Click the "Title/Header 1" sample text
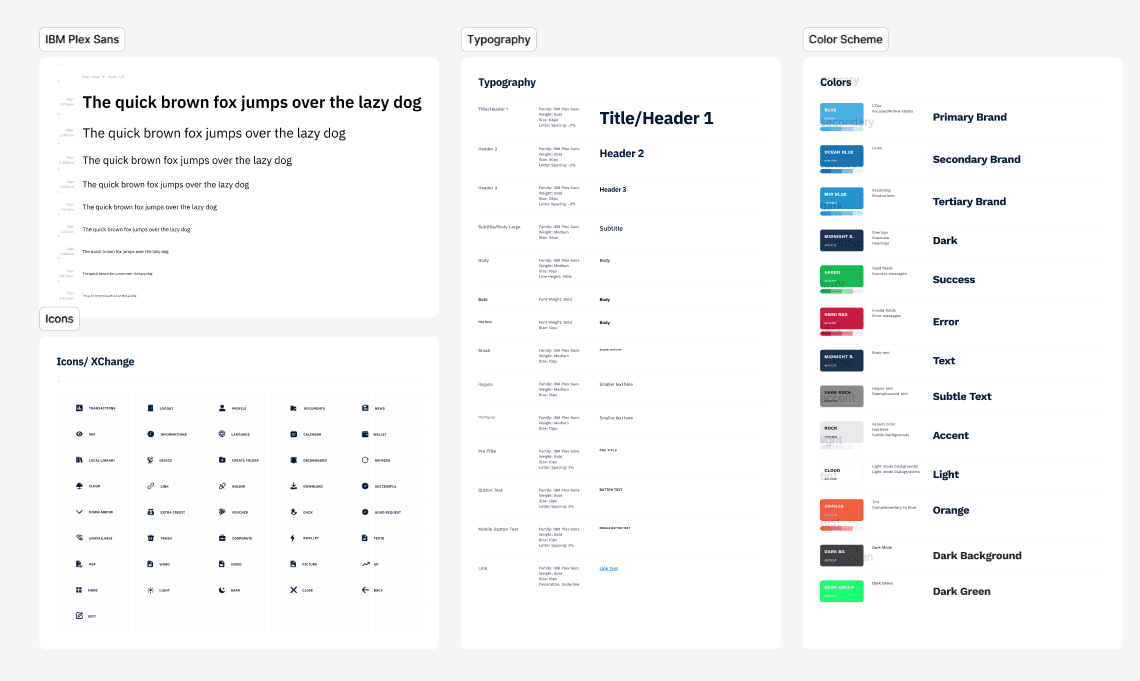The image size is (1140, 681). point(657,118)
